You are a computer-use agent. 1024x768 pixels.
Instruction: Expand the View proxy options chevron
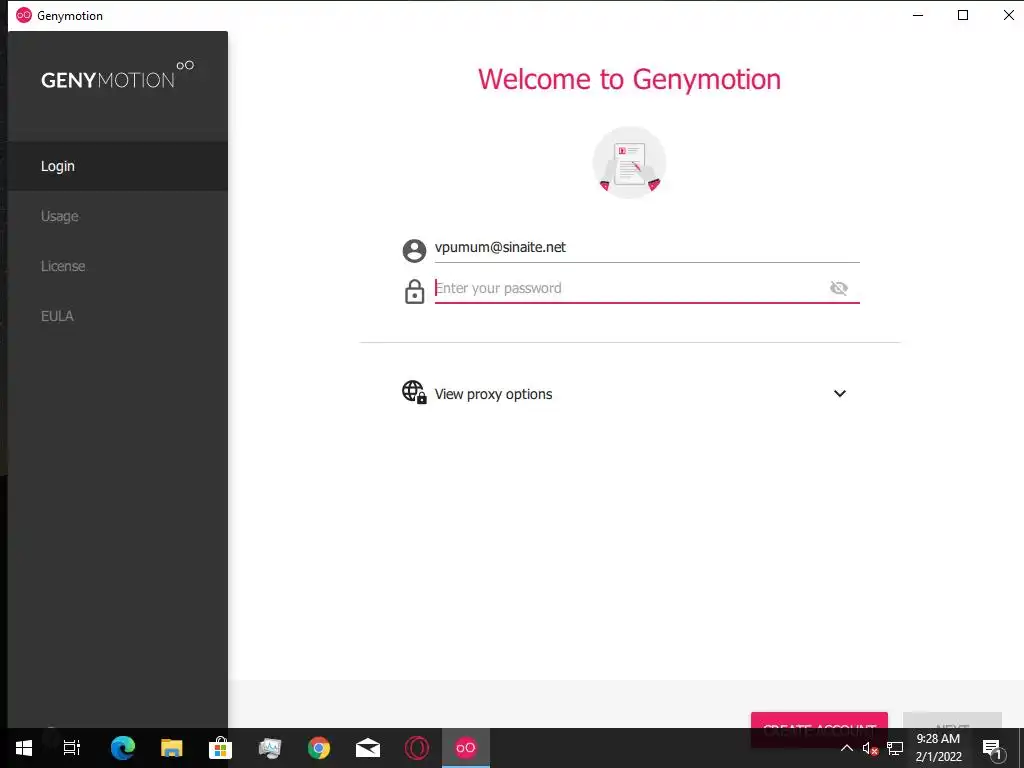pos(840,393)
